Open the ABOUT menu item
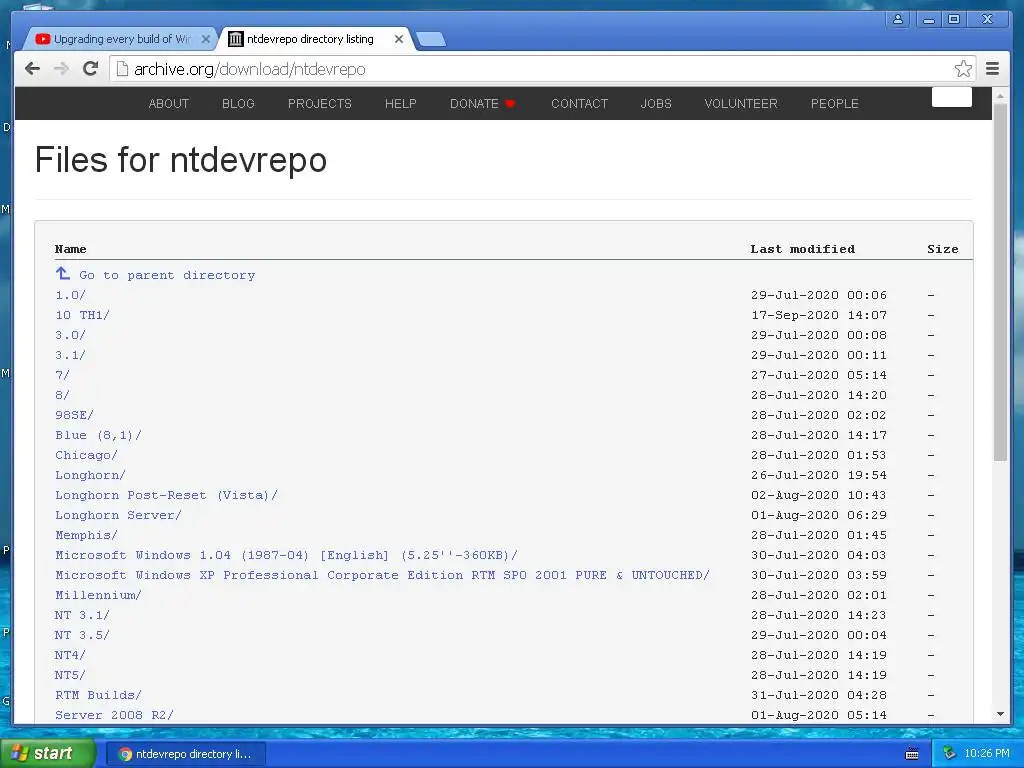 point(168,104)
